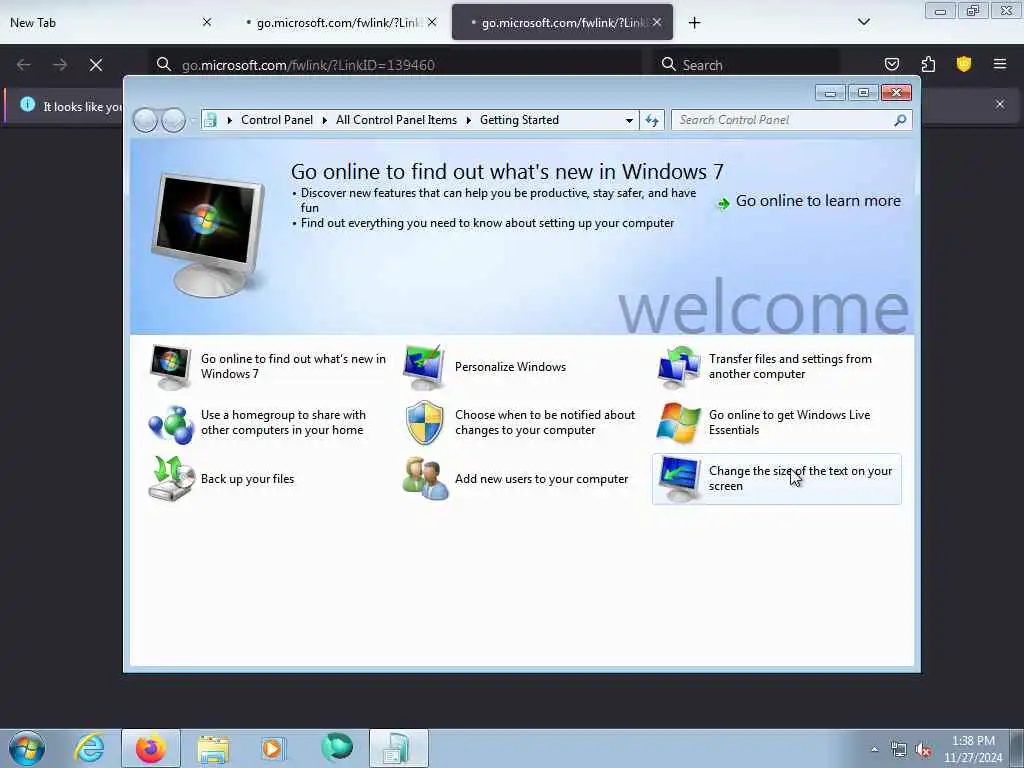Switch to the New Tab tab
The image size is (1024, 768).
pos(110,23)
